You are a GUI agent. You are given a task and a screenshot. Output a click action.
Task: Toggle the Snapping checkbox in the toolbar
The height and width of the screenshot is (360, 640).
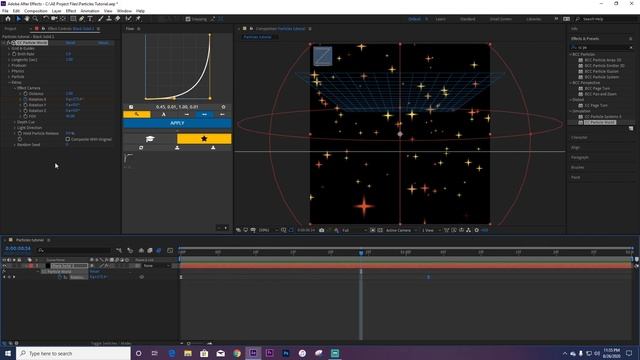pos(188,19)
